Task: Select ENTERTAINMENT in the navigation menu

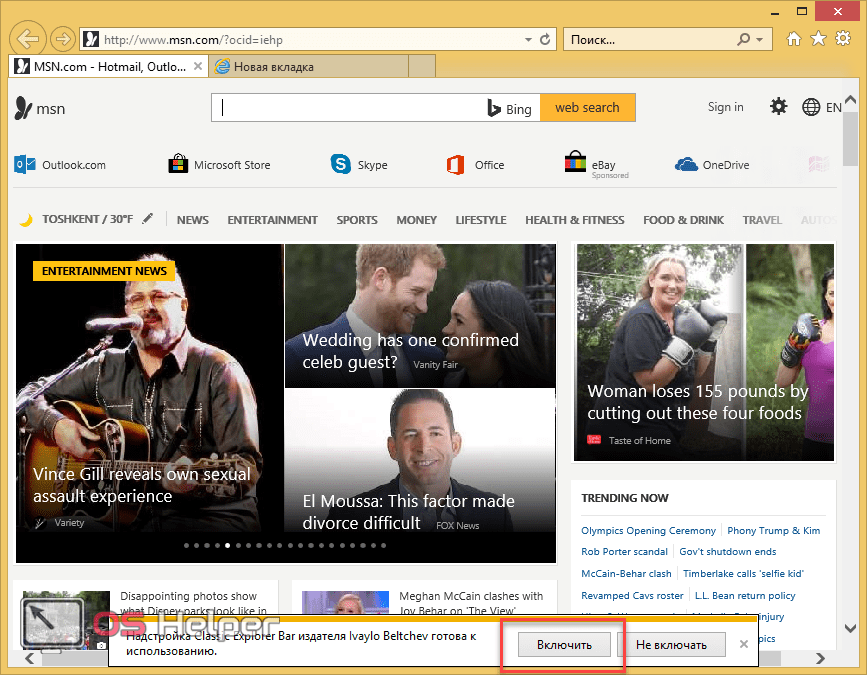Action: [272, 220]
